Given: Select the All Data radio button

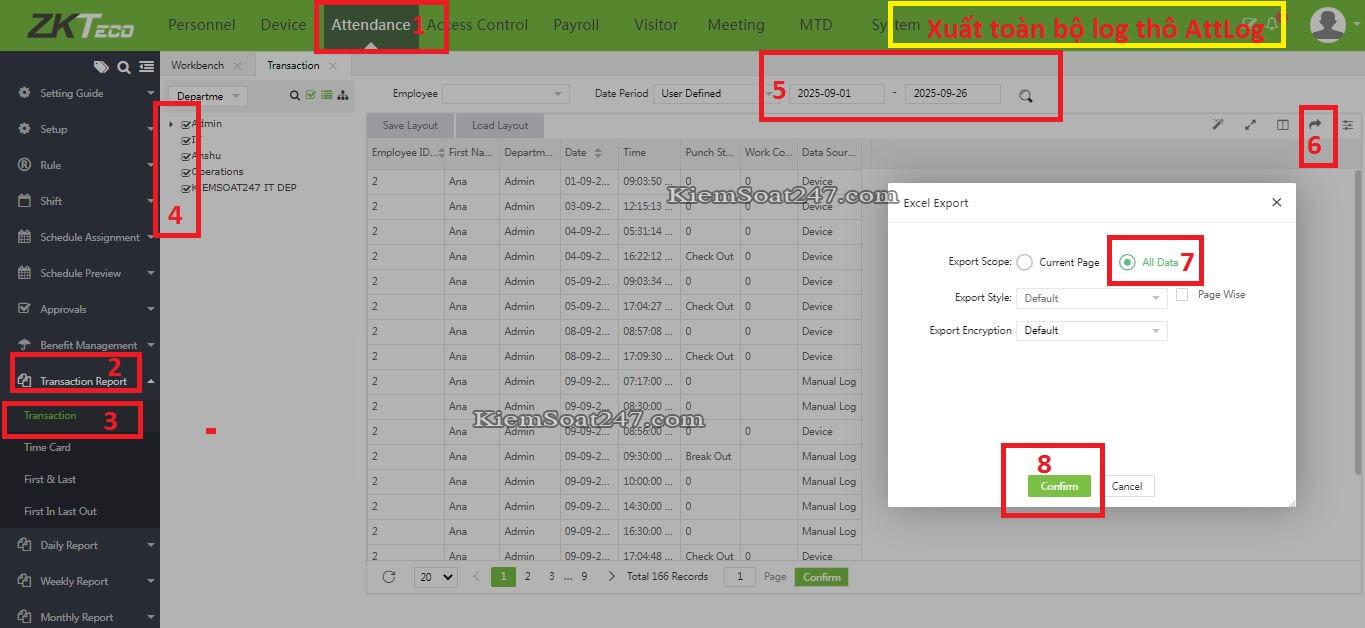Looking at the screenshot, I should point(1127,262).
